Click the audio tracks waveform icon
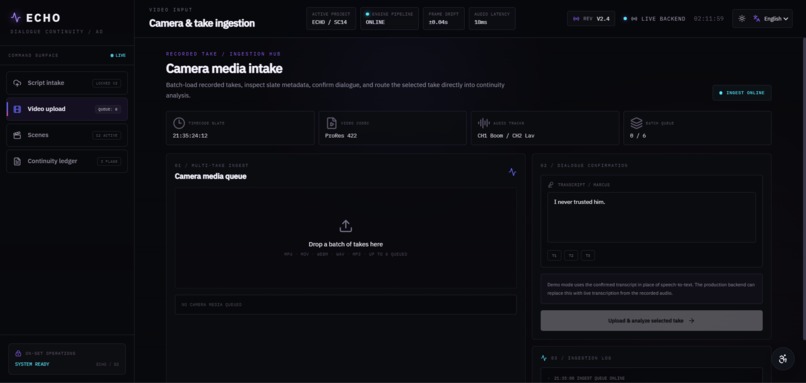 pyautogui.click(x=484, y=123)
